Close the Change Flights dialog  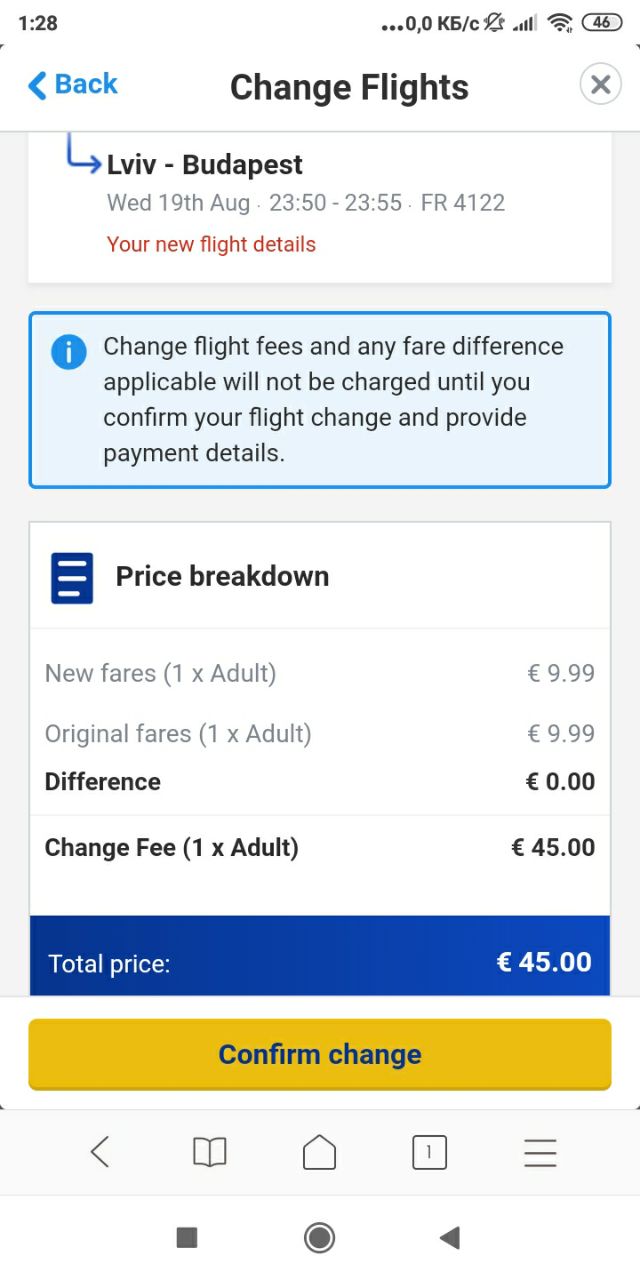(600, 85)
